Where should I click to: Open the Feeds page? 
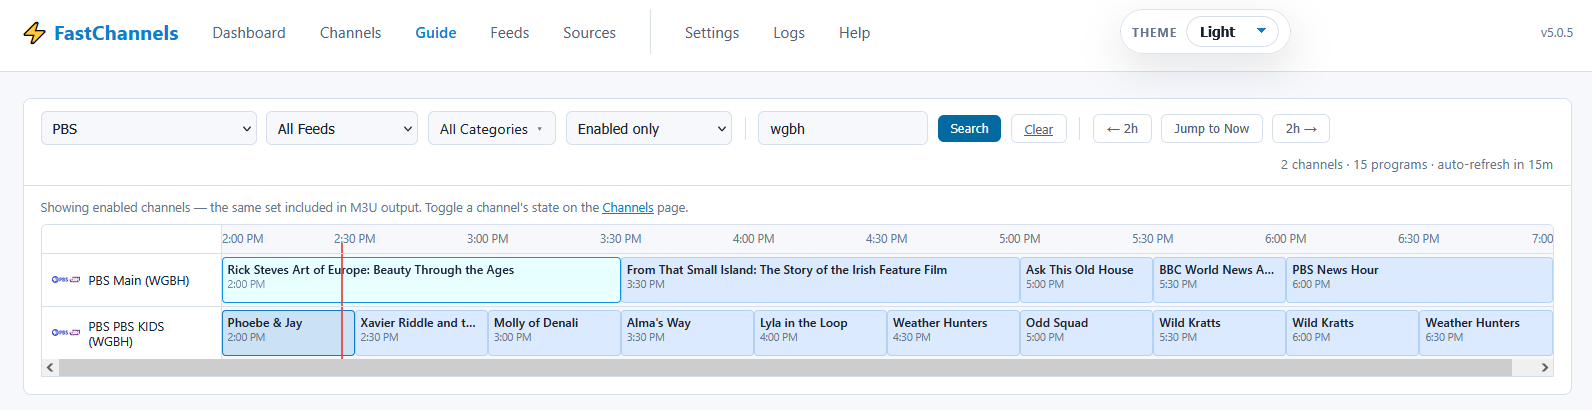click(510, 33)
